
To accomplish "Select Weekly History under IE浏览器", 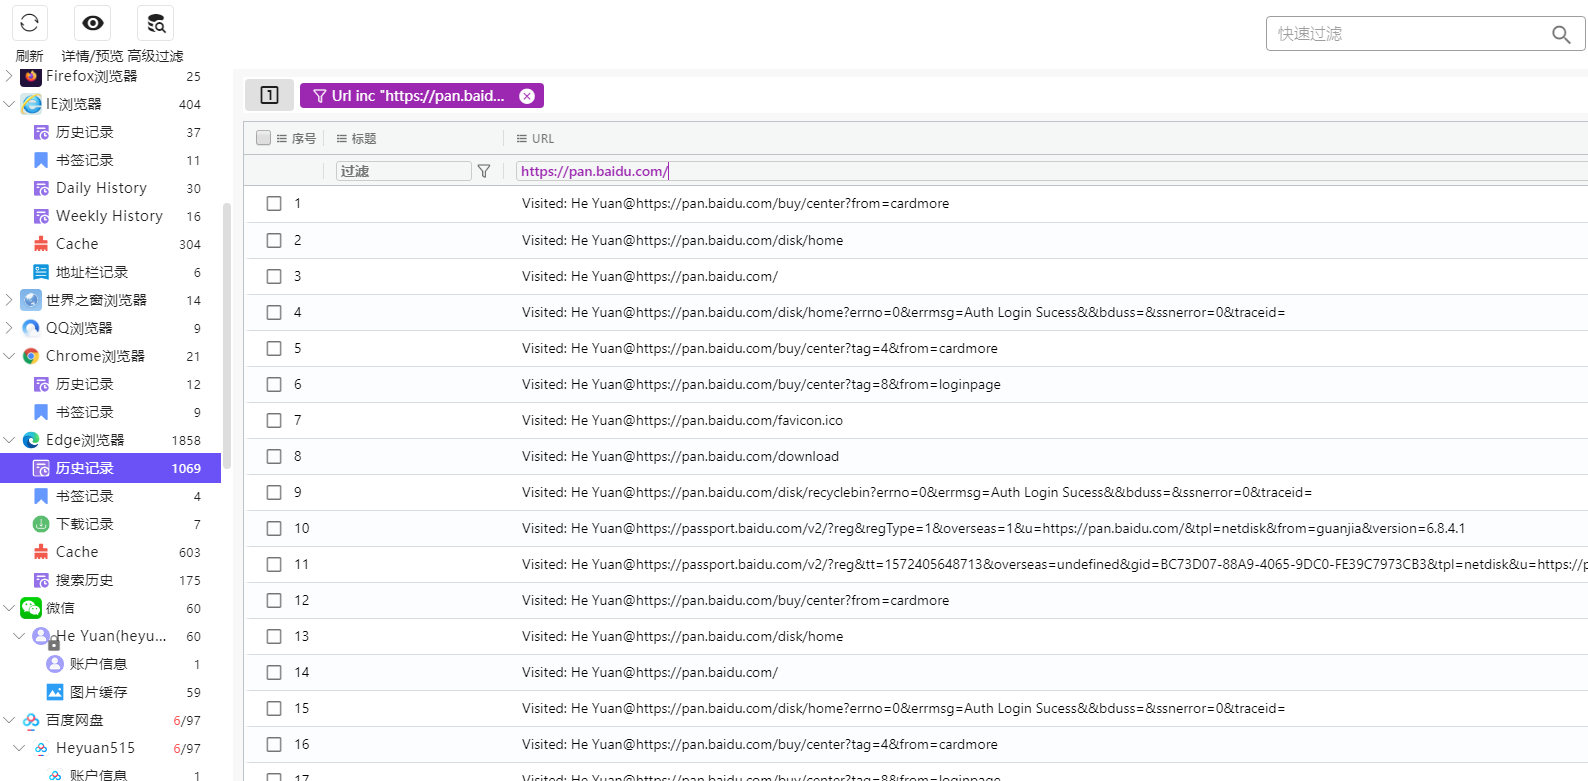I will tap(110, 216).
